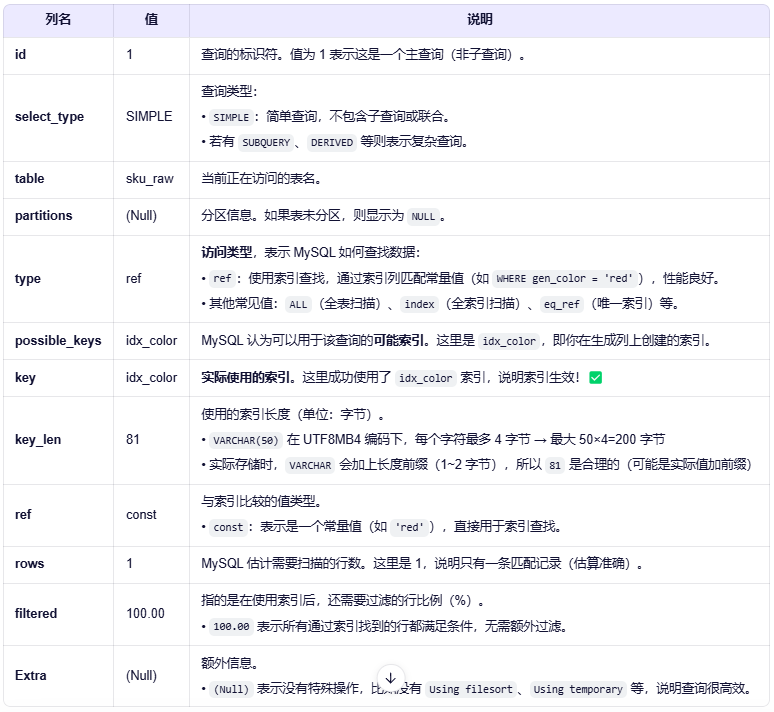Click the 额外信息 description text
This screenshot has height=712, width=774.
click(229, 663)
